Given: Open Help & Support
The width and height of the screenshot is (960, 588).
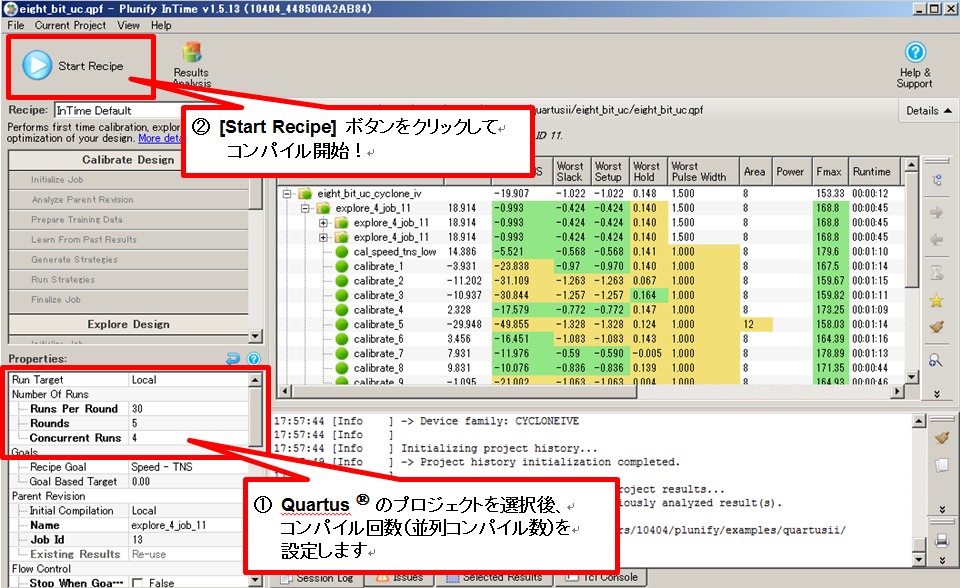Looking at the screenshot, I should pos(914,64).
